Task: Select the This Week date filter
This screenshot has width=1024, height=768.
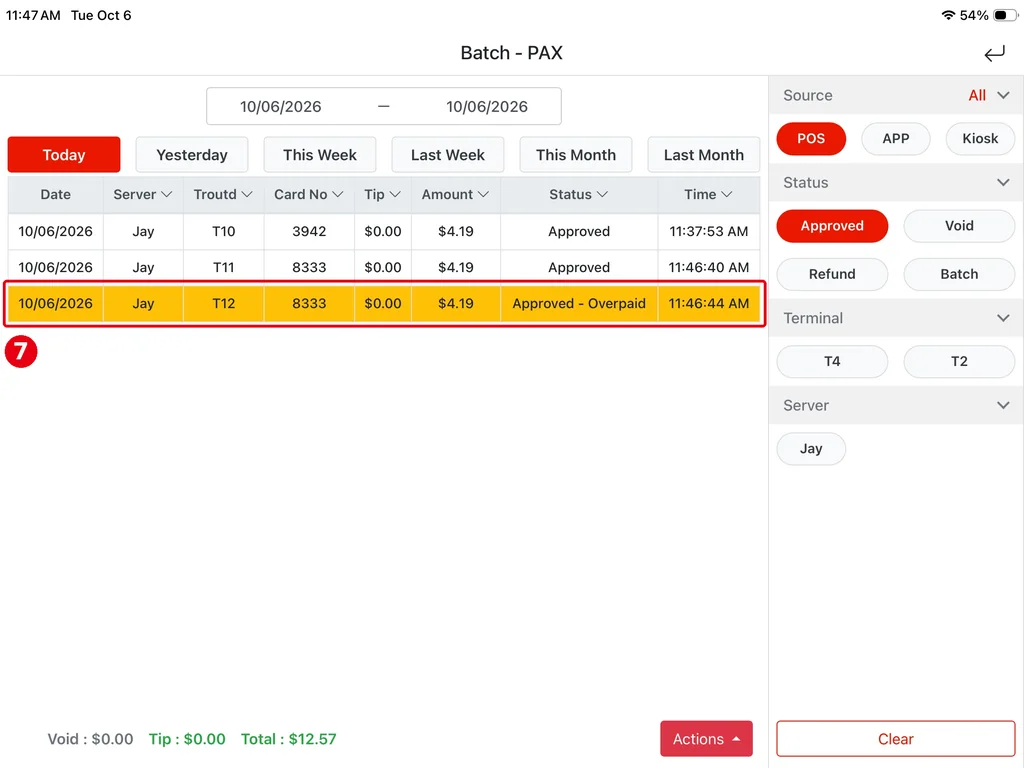Action: tap(320, 155)
